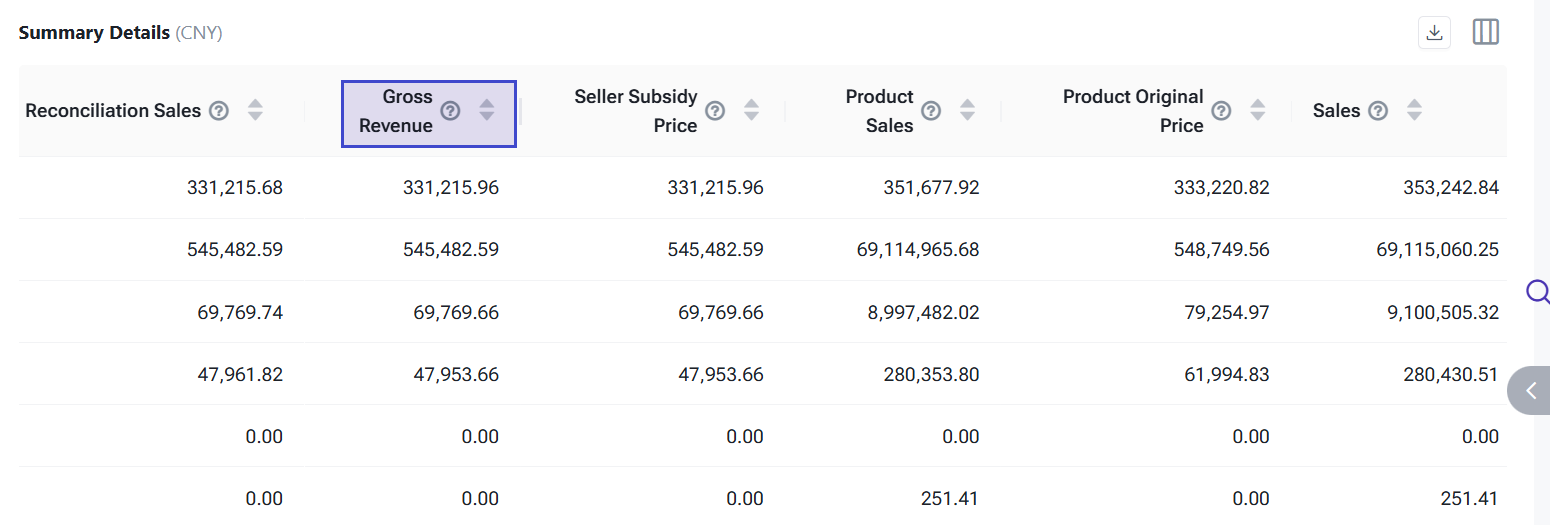
Task: Show the Sales column help tooltip
Action: pos(1378,111)
